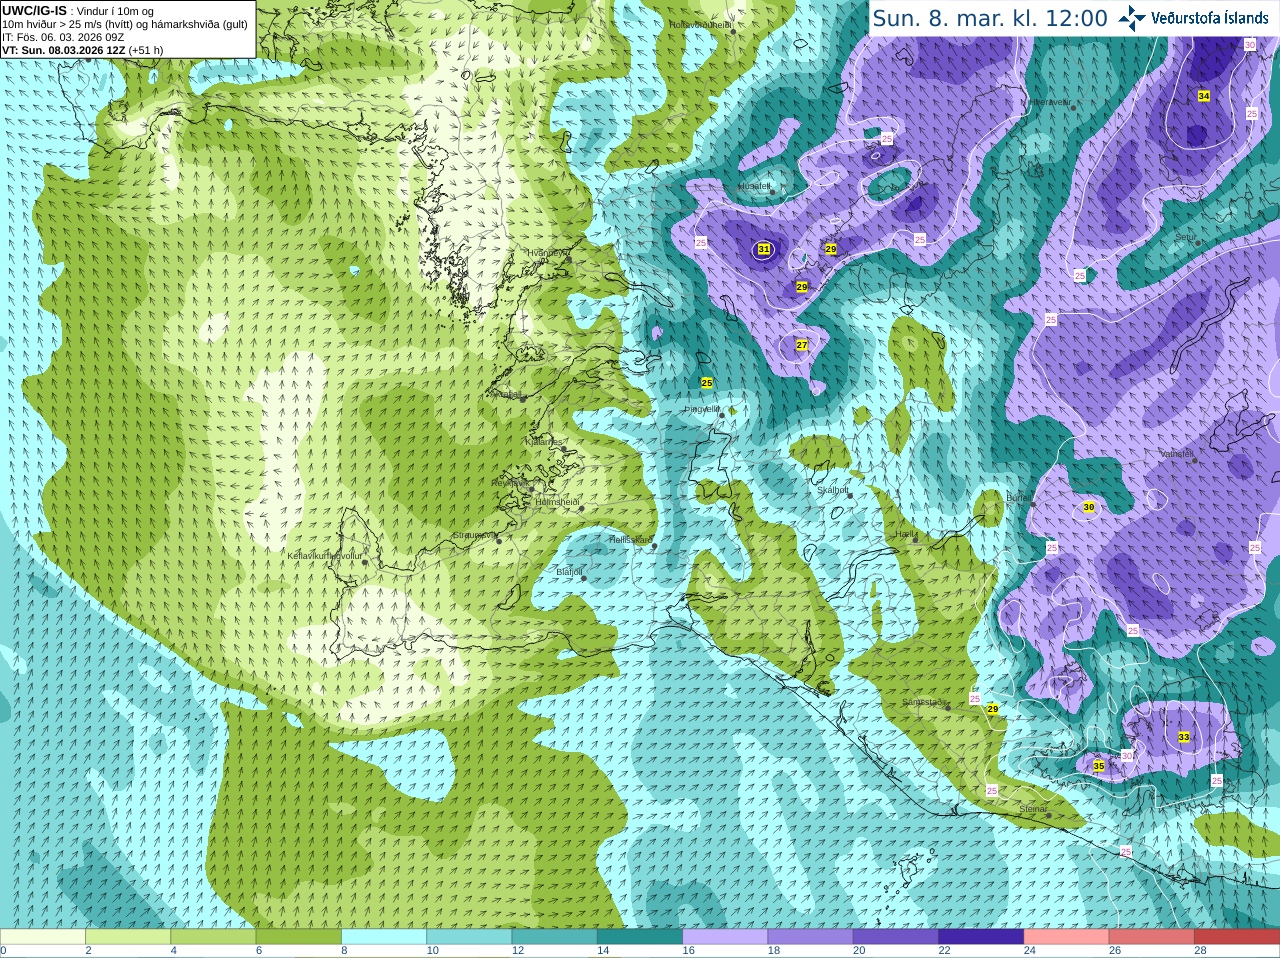This screenshot has height=958, width=1280.
Task: Click the Húsafell station label
Action: [755, 186]
